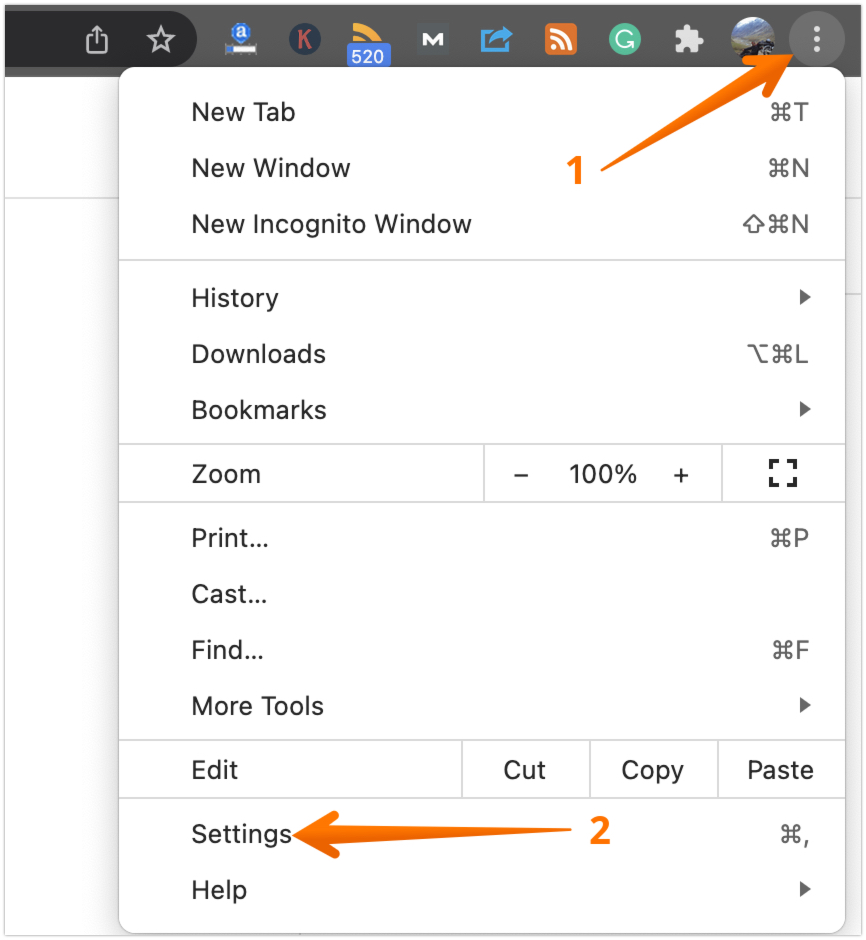Screen dimensions: 866x940
Task: Expand the History submenu
Action: point(234,297)
